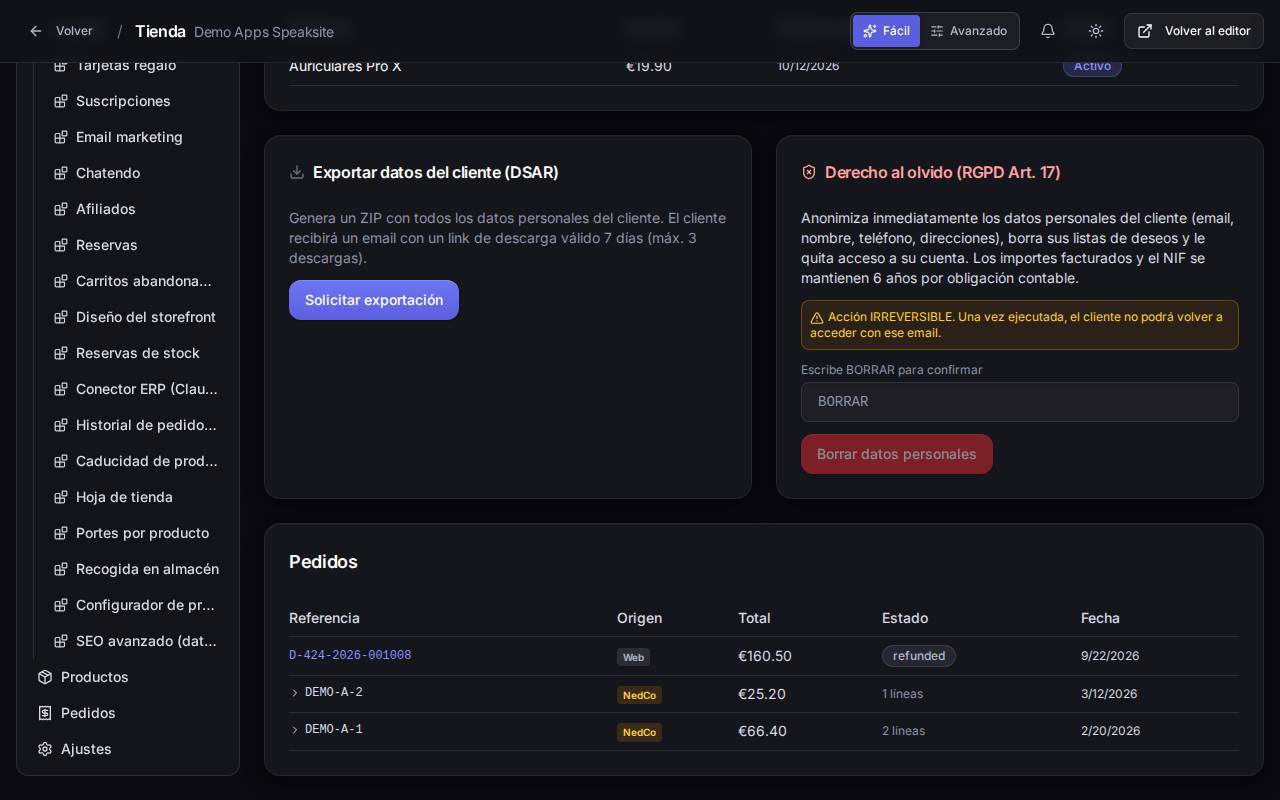The image size is (1280, 800).
Task: Click Caducidad de productos module icon
Action: coord(61,461)
